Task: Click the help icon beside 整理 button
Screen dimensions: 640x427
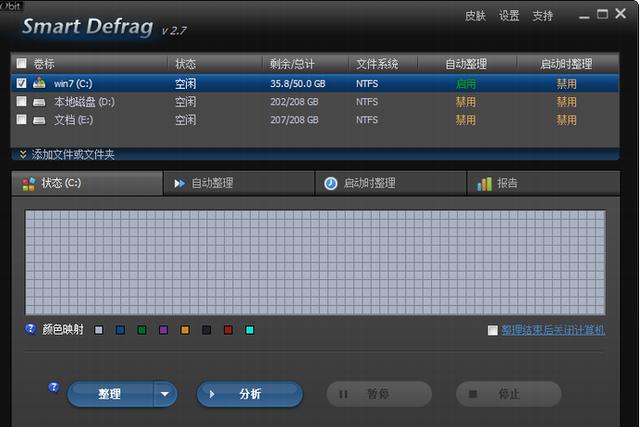Action: coord(53,387)
